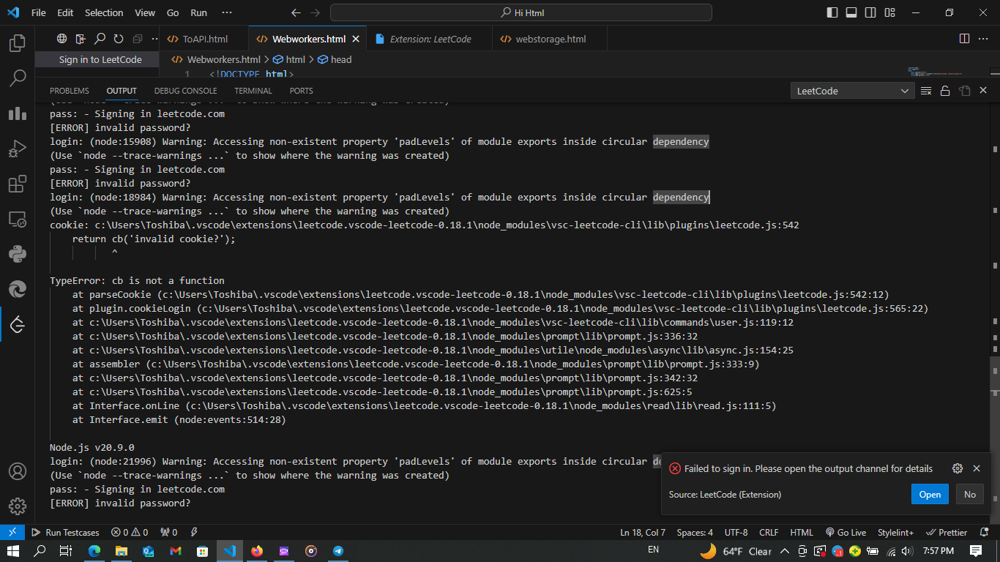Screen dimensions: 1000x562
Task: Open the LeetCode view in activity bar
Action: coord(17,324)
